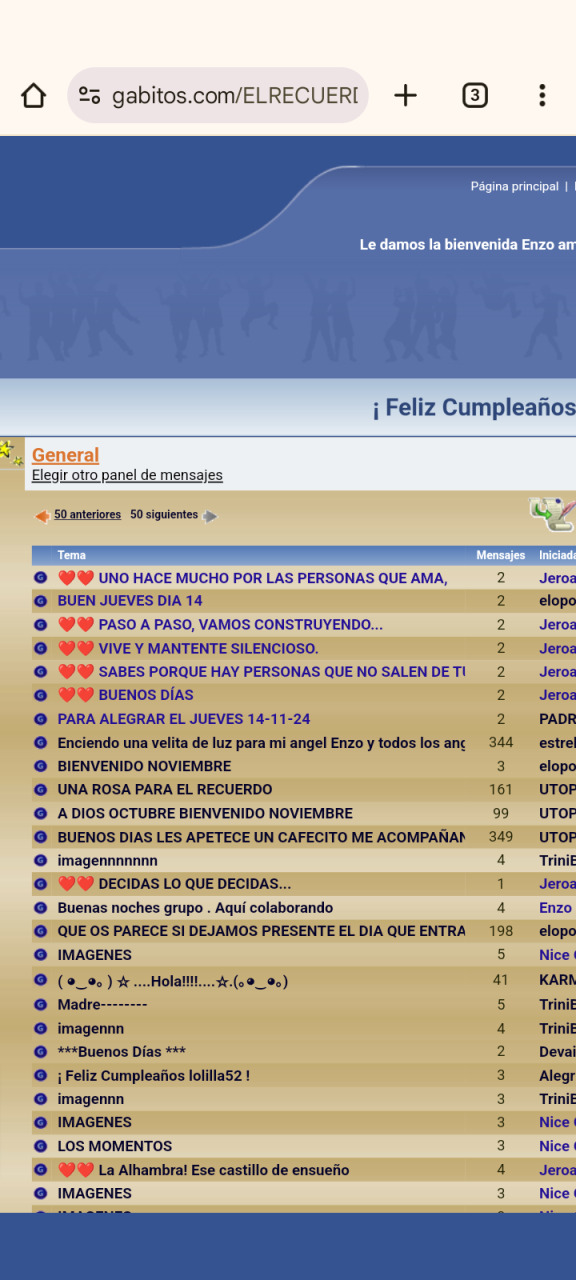576x1280 pixels.
Task: Open topic ***Buenos Días ***
Action: [x=121, y=1052]
